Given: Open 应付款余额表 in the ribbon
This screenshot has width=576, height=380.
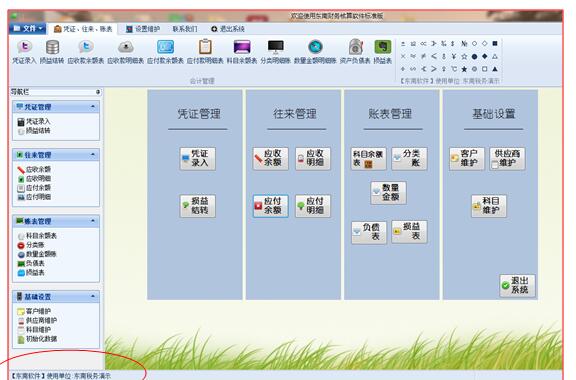Looking at the screenshot, I should (165, 52).
